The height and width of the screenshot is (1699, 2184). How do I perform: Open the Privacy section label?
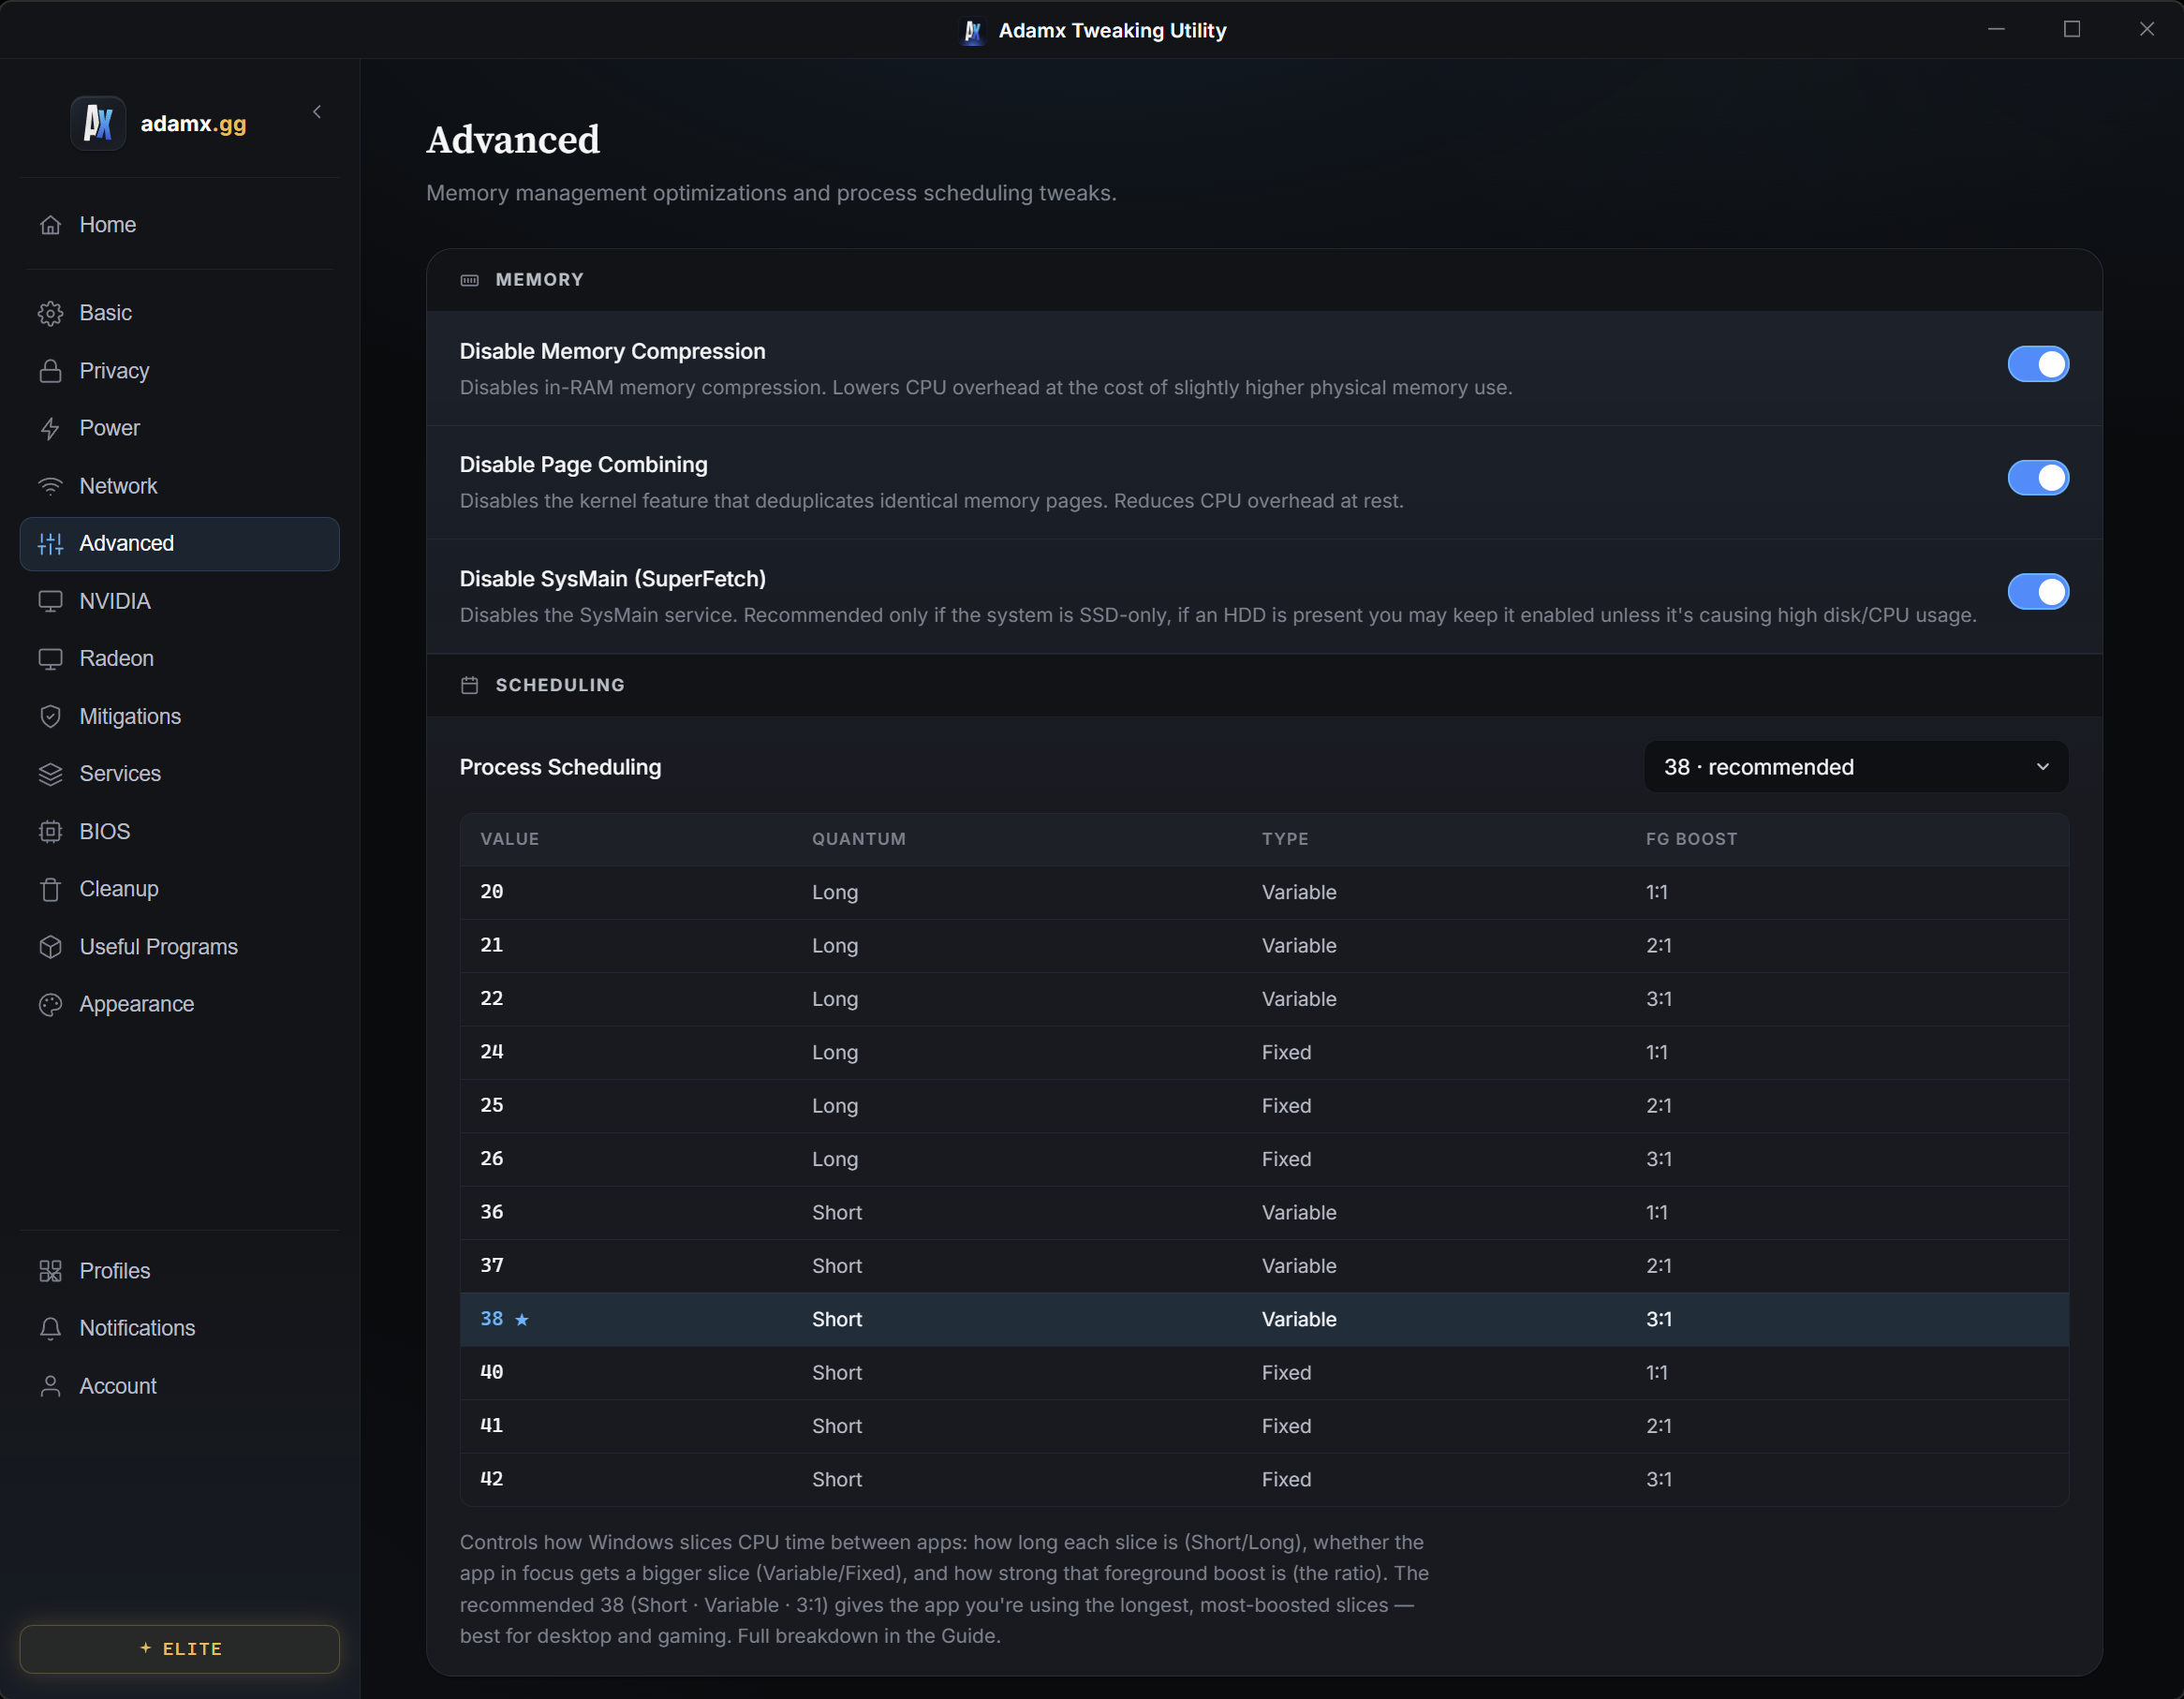click(x=114, y=371)
